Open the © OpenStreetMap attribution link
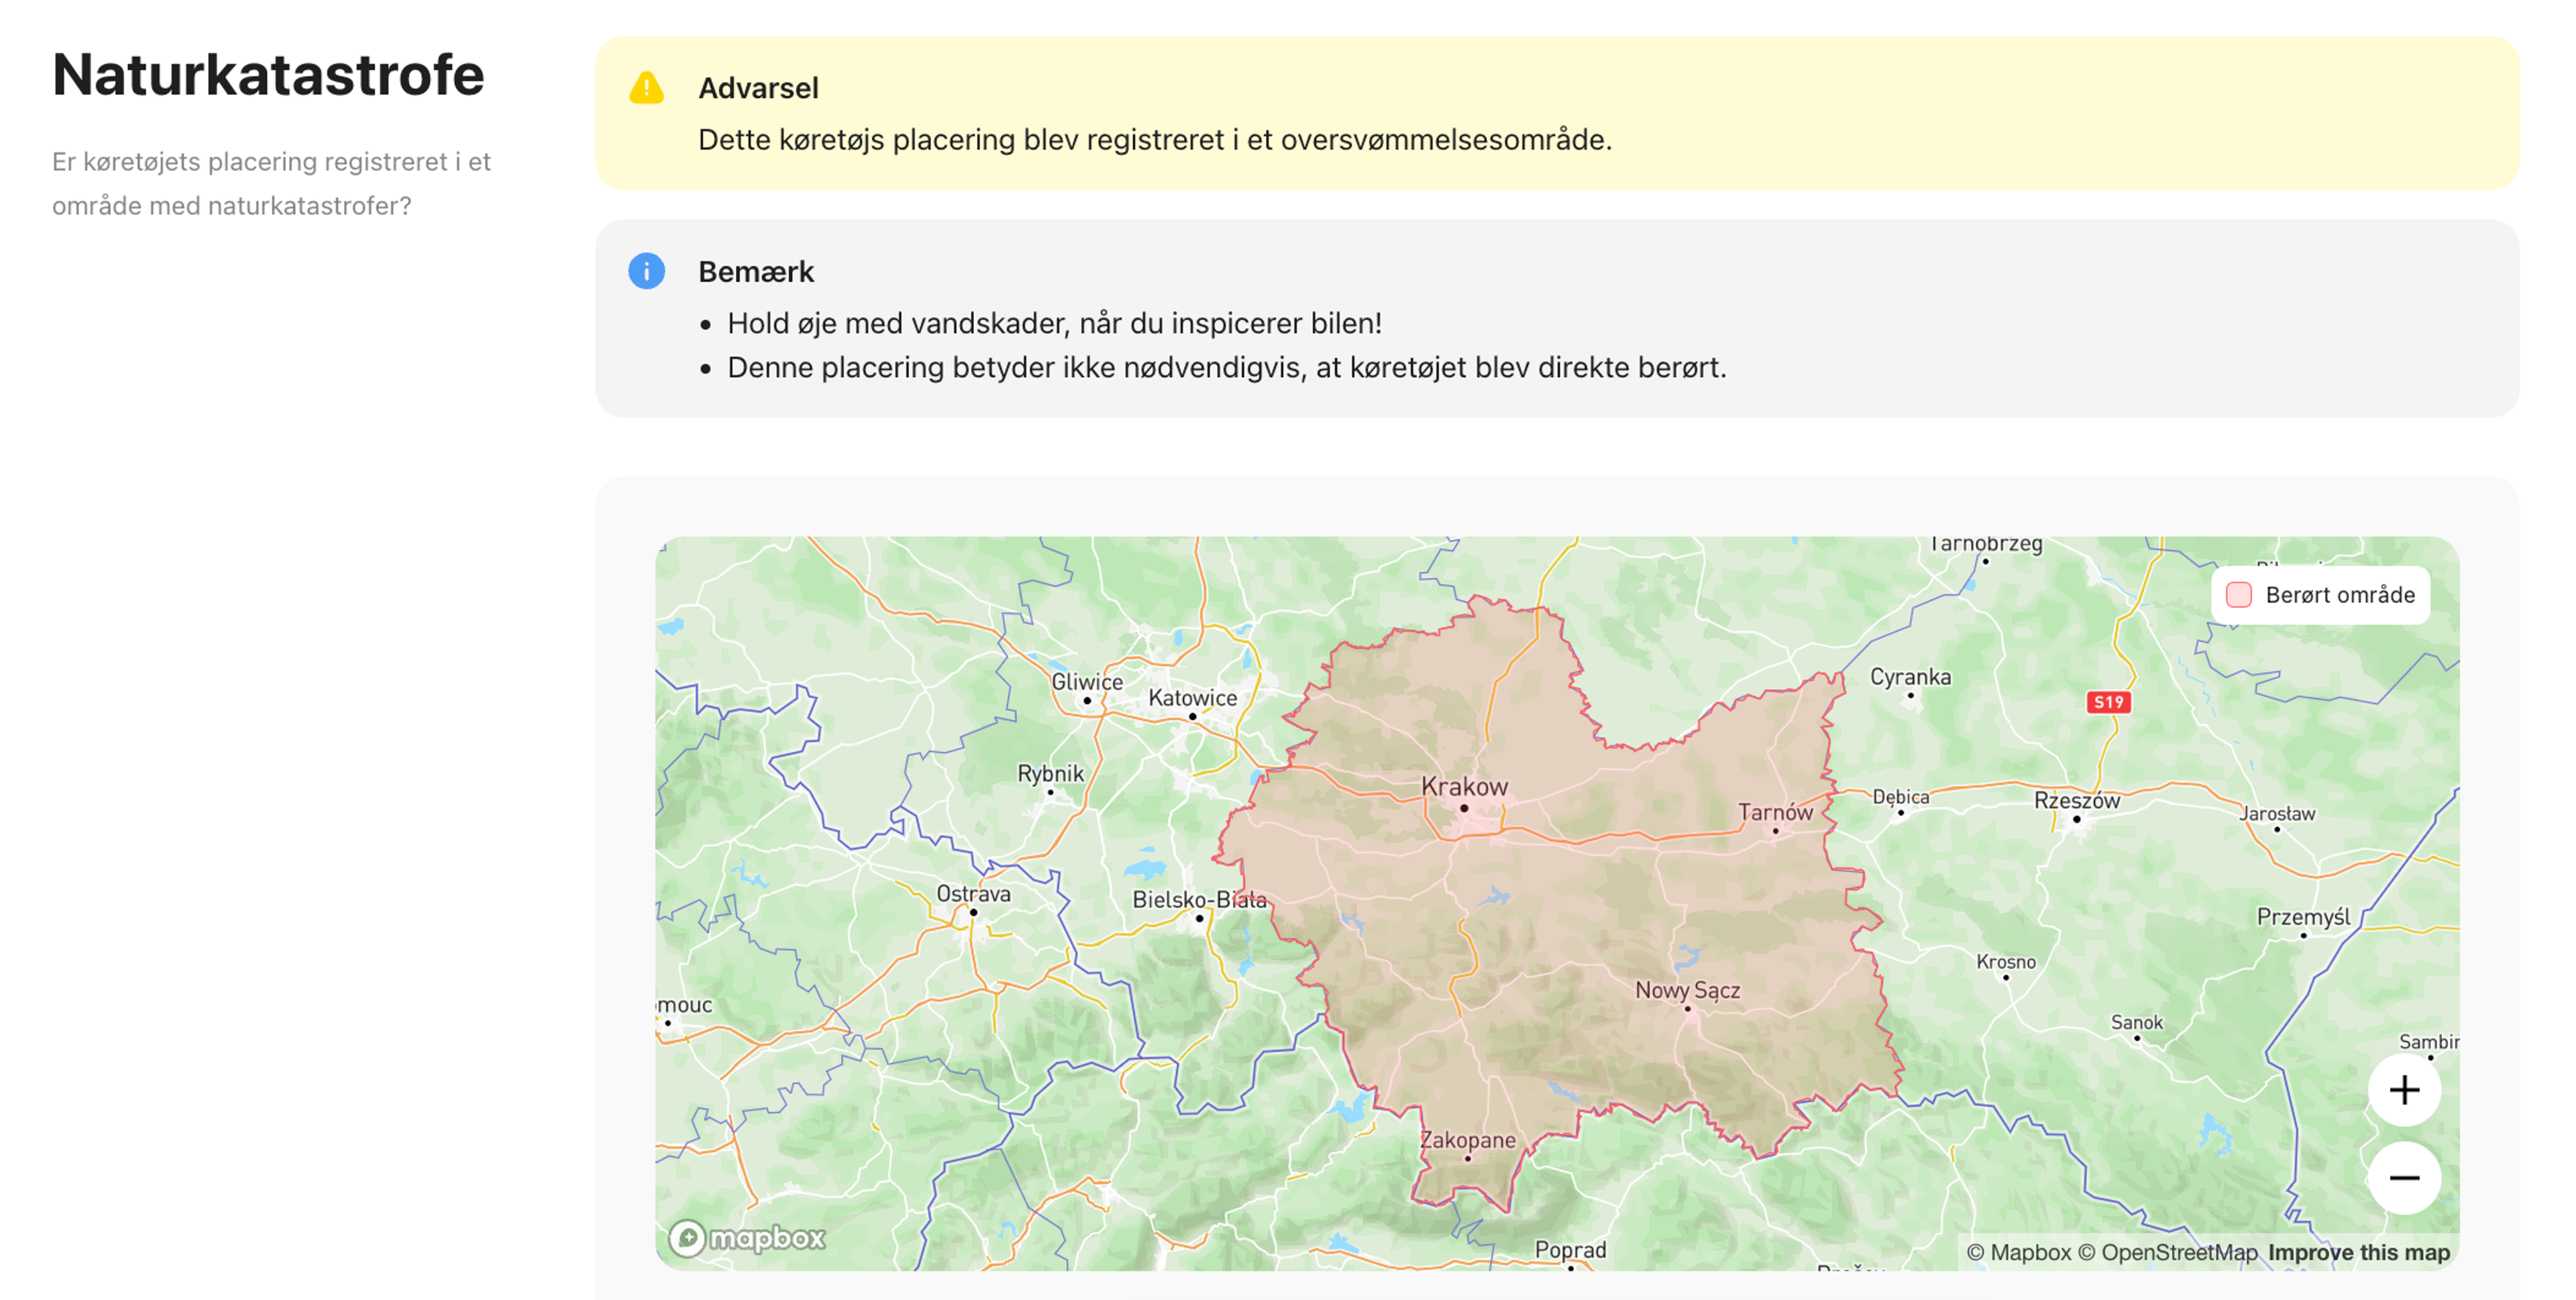This screenshot has width=2576, height=1300. pos(2167,1252)
